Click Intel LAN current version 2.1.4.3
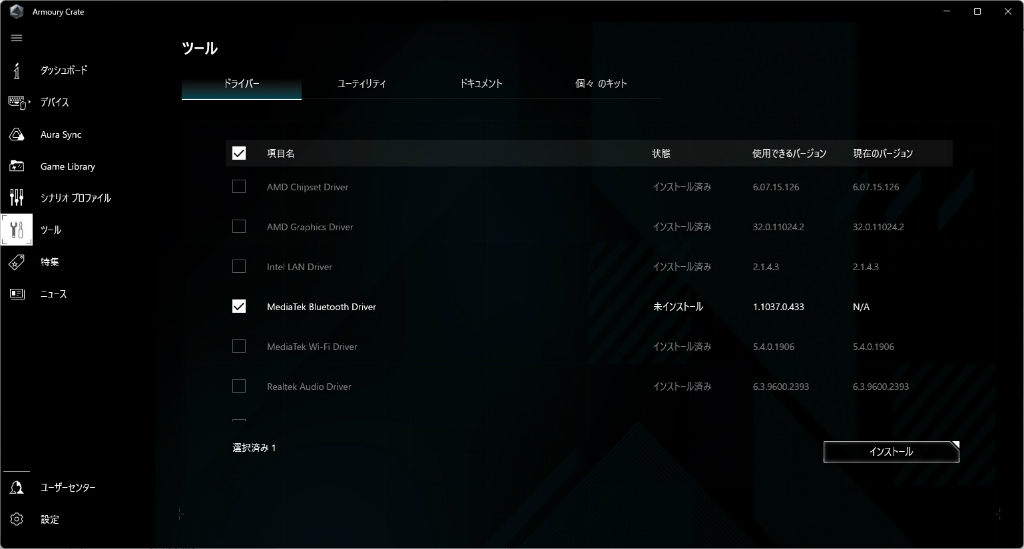 865,266
